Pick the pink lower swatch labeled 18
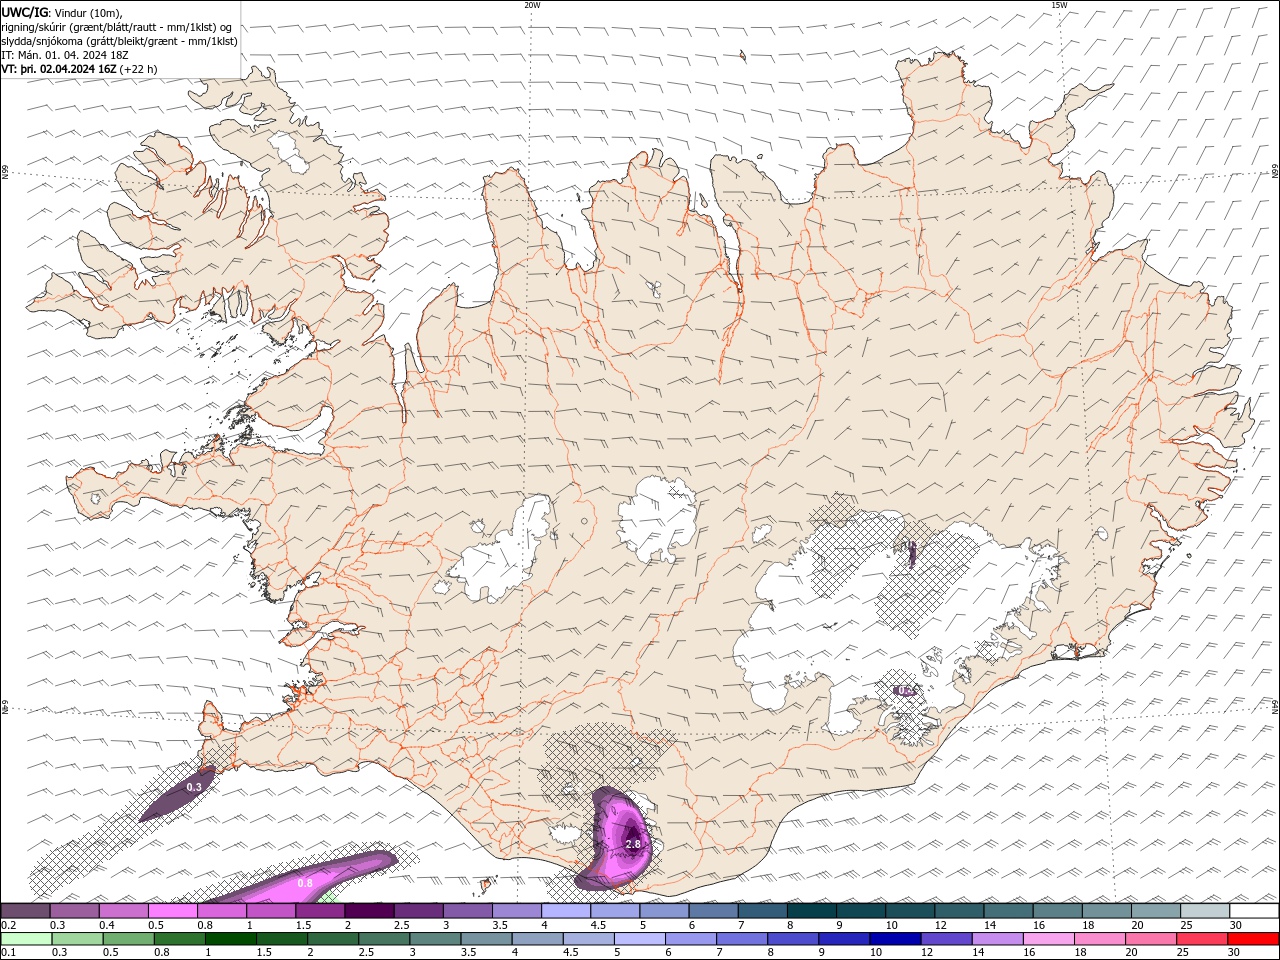The width and height of the screenshot is (1280, 960). 1098,939
